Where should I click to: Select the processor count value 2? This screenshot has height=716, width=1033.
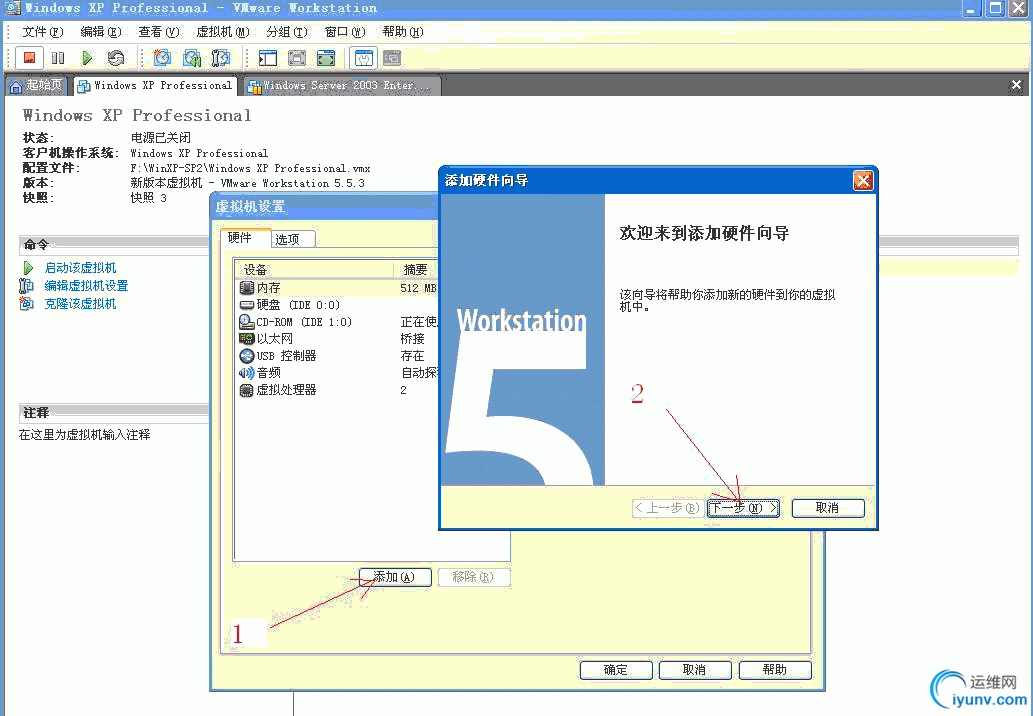click(x=403, y=391)
